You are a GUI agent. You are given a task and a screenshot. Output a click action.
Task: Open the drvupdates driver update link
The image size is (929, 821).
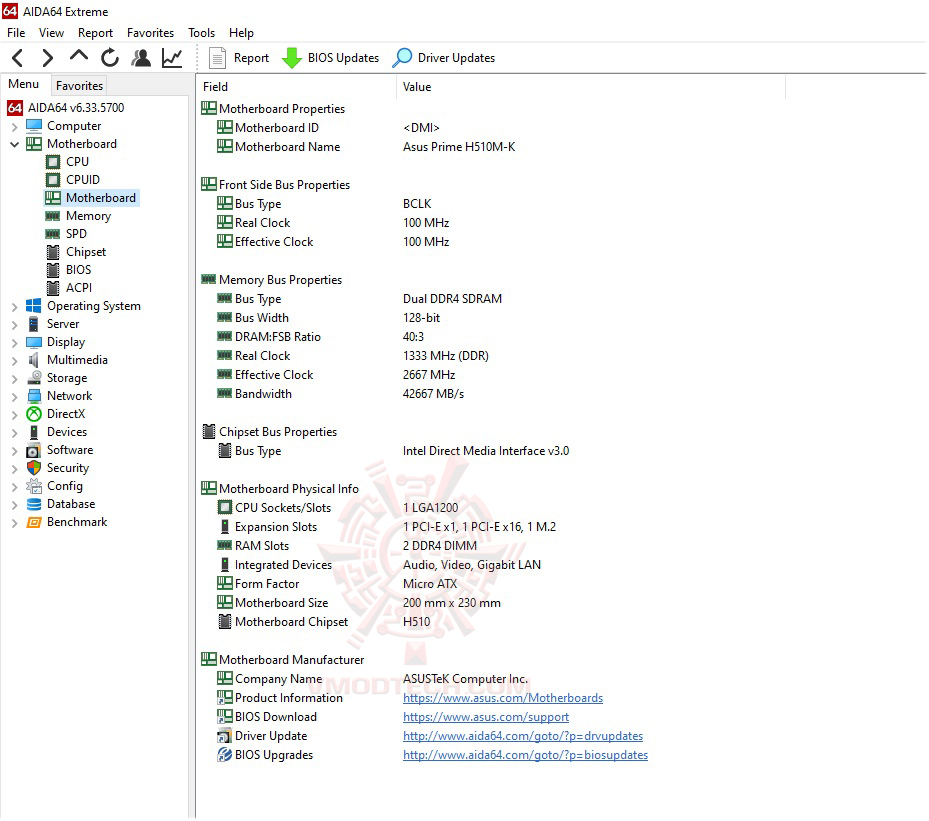click(523, 736)
